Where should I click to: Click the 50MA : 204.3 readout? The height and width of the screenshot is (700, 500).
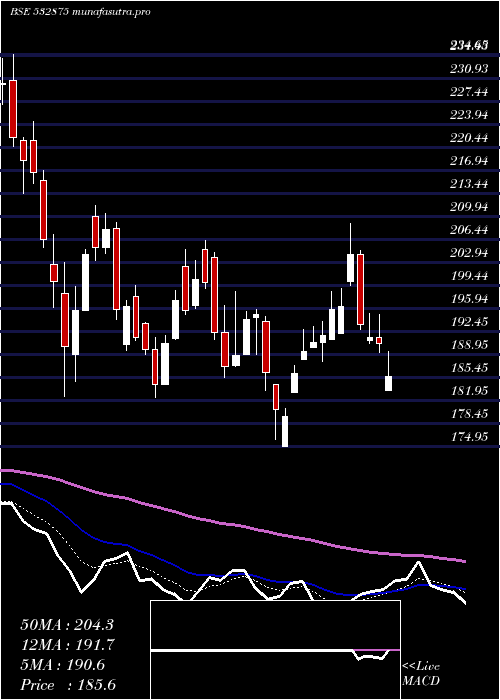tap(67, 625)
